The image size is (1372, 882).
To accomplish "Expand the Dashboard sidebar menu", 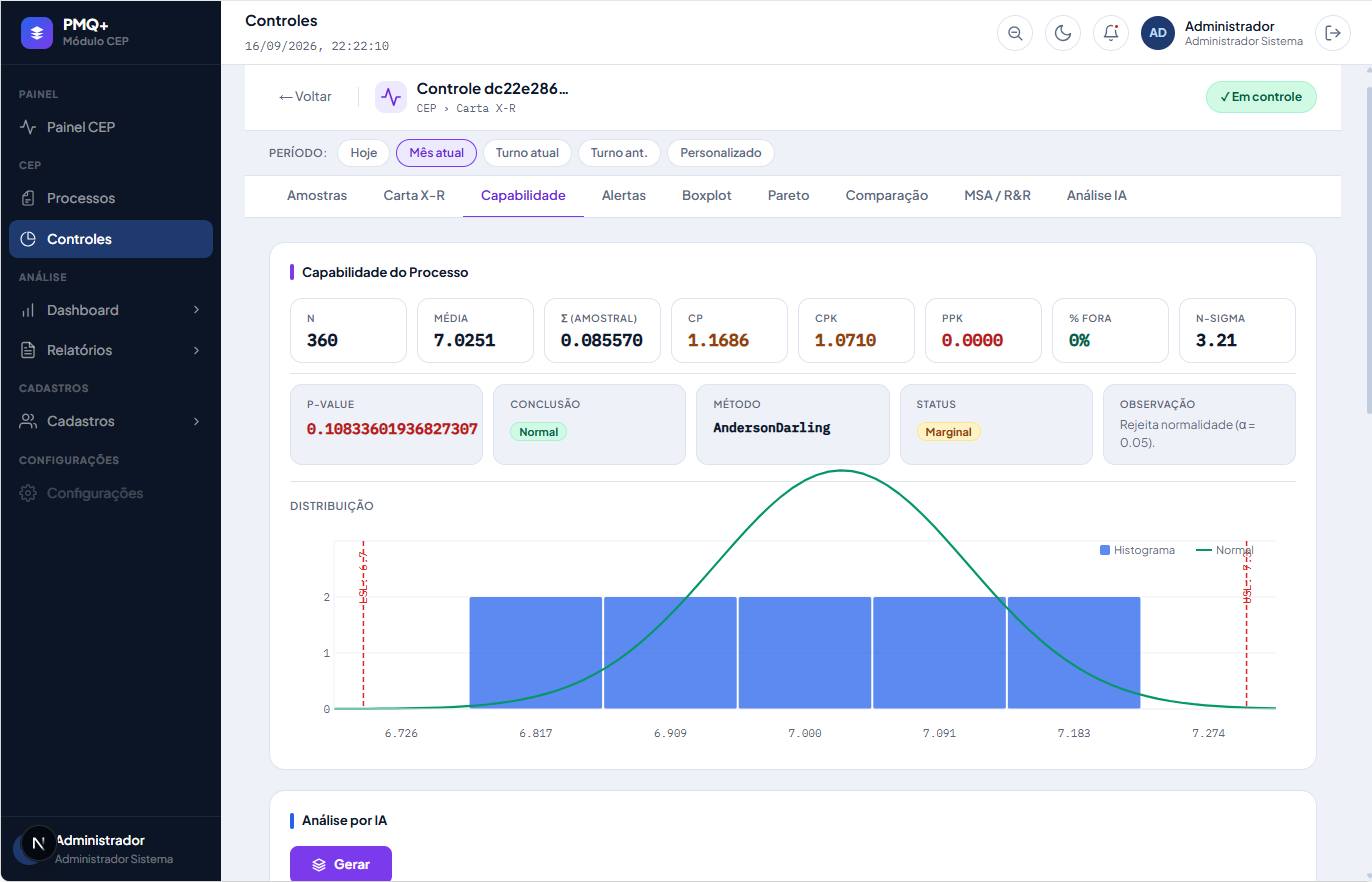I will click(111, 310).
